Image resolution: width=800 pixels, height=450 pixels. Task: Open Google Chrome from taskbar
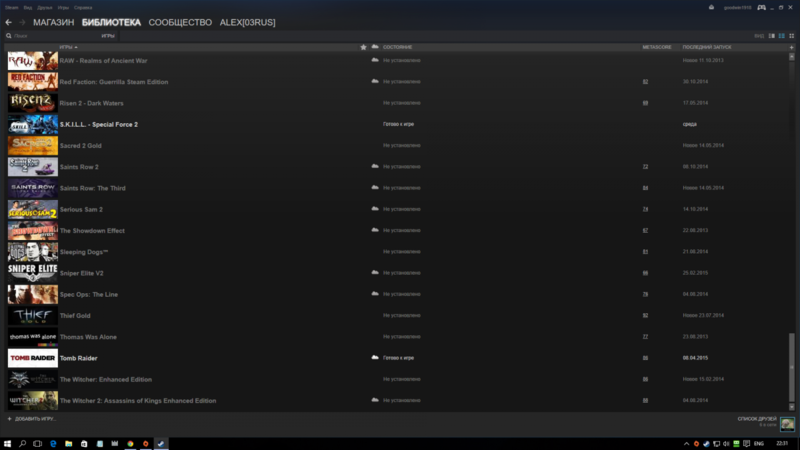click(130, 443)
